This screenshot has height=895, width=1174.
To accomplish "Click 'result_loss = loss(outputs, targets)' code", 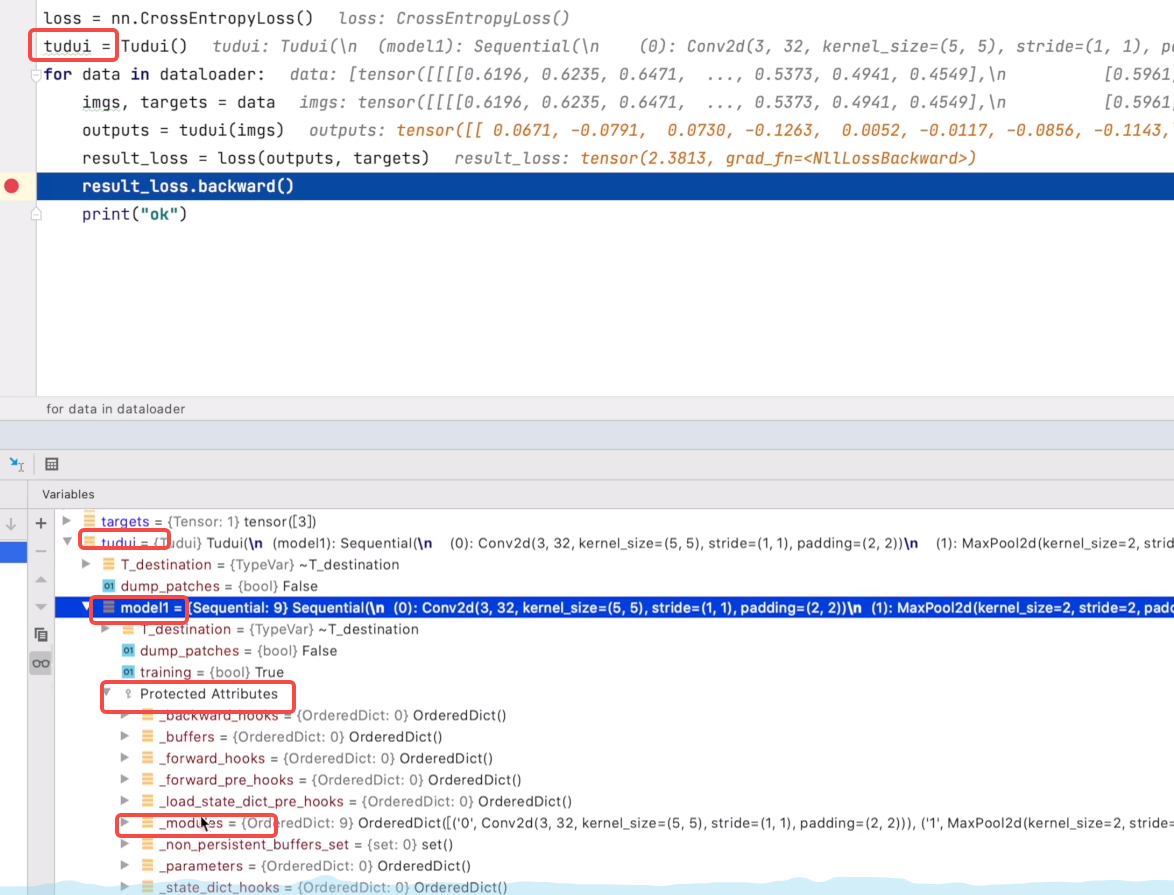I will 255,158.
